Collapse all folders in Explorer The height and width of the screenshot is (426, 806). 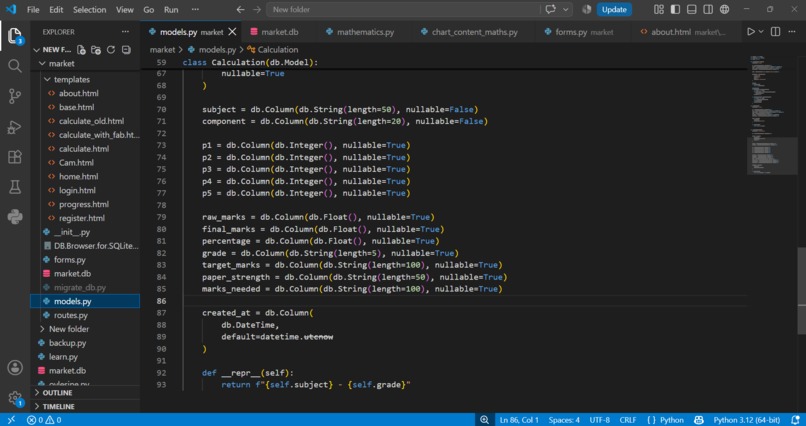click(x=126, y=50)
